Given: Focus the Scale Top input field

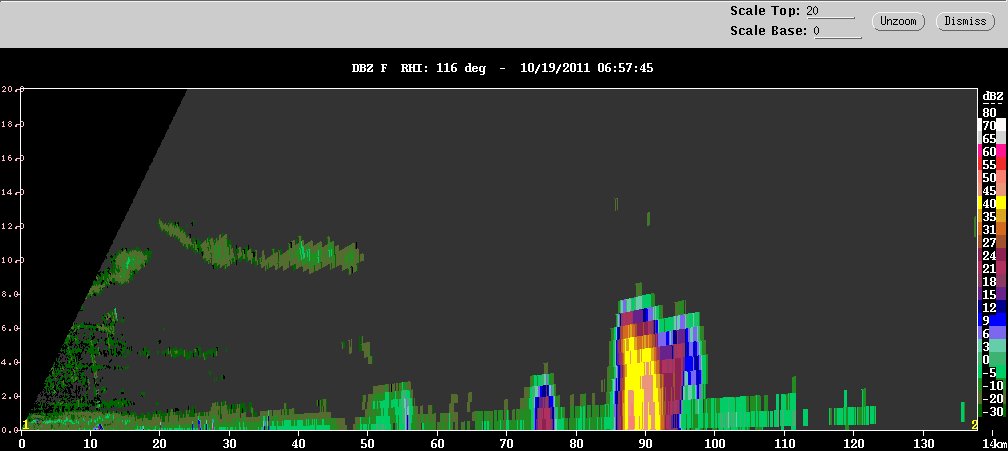Looking at the screenshot, I should 831,12.
